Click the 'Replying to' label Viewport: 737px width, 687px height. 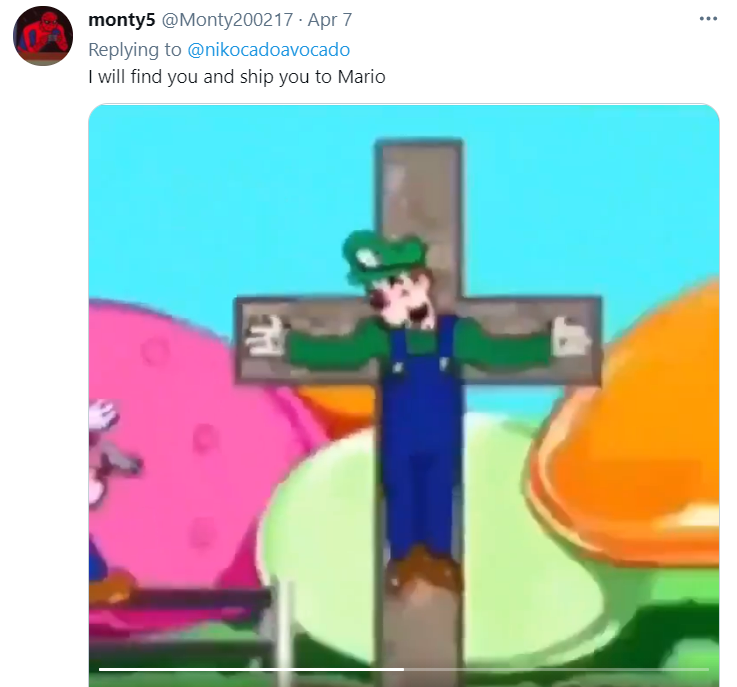click(134, 49)
